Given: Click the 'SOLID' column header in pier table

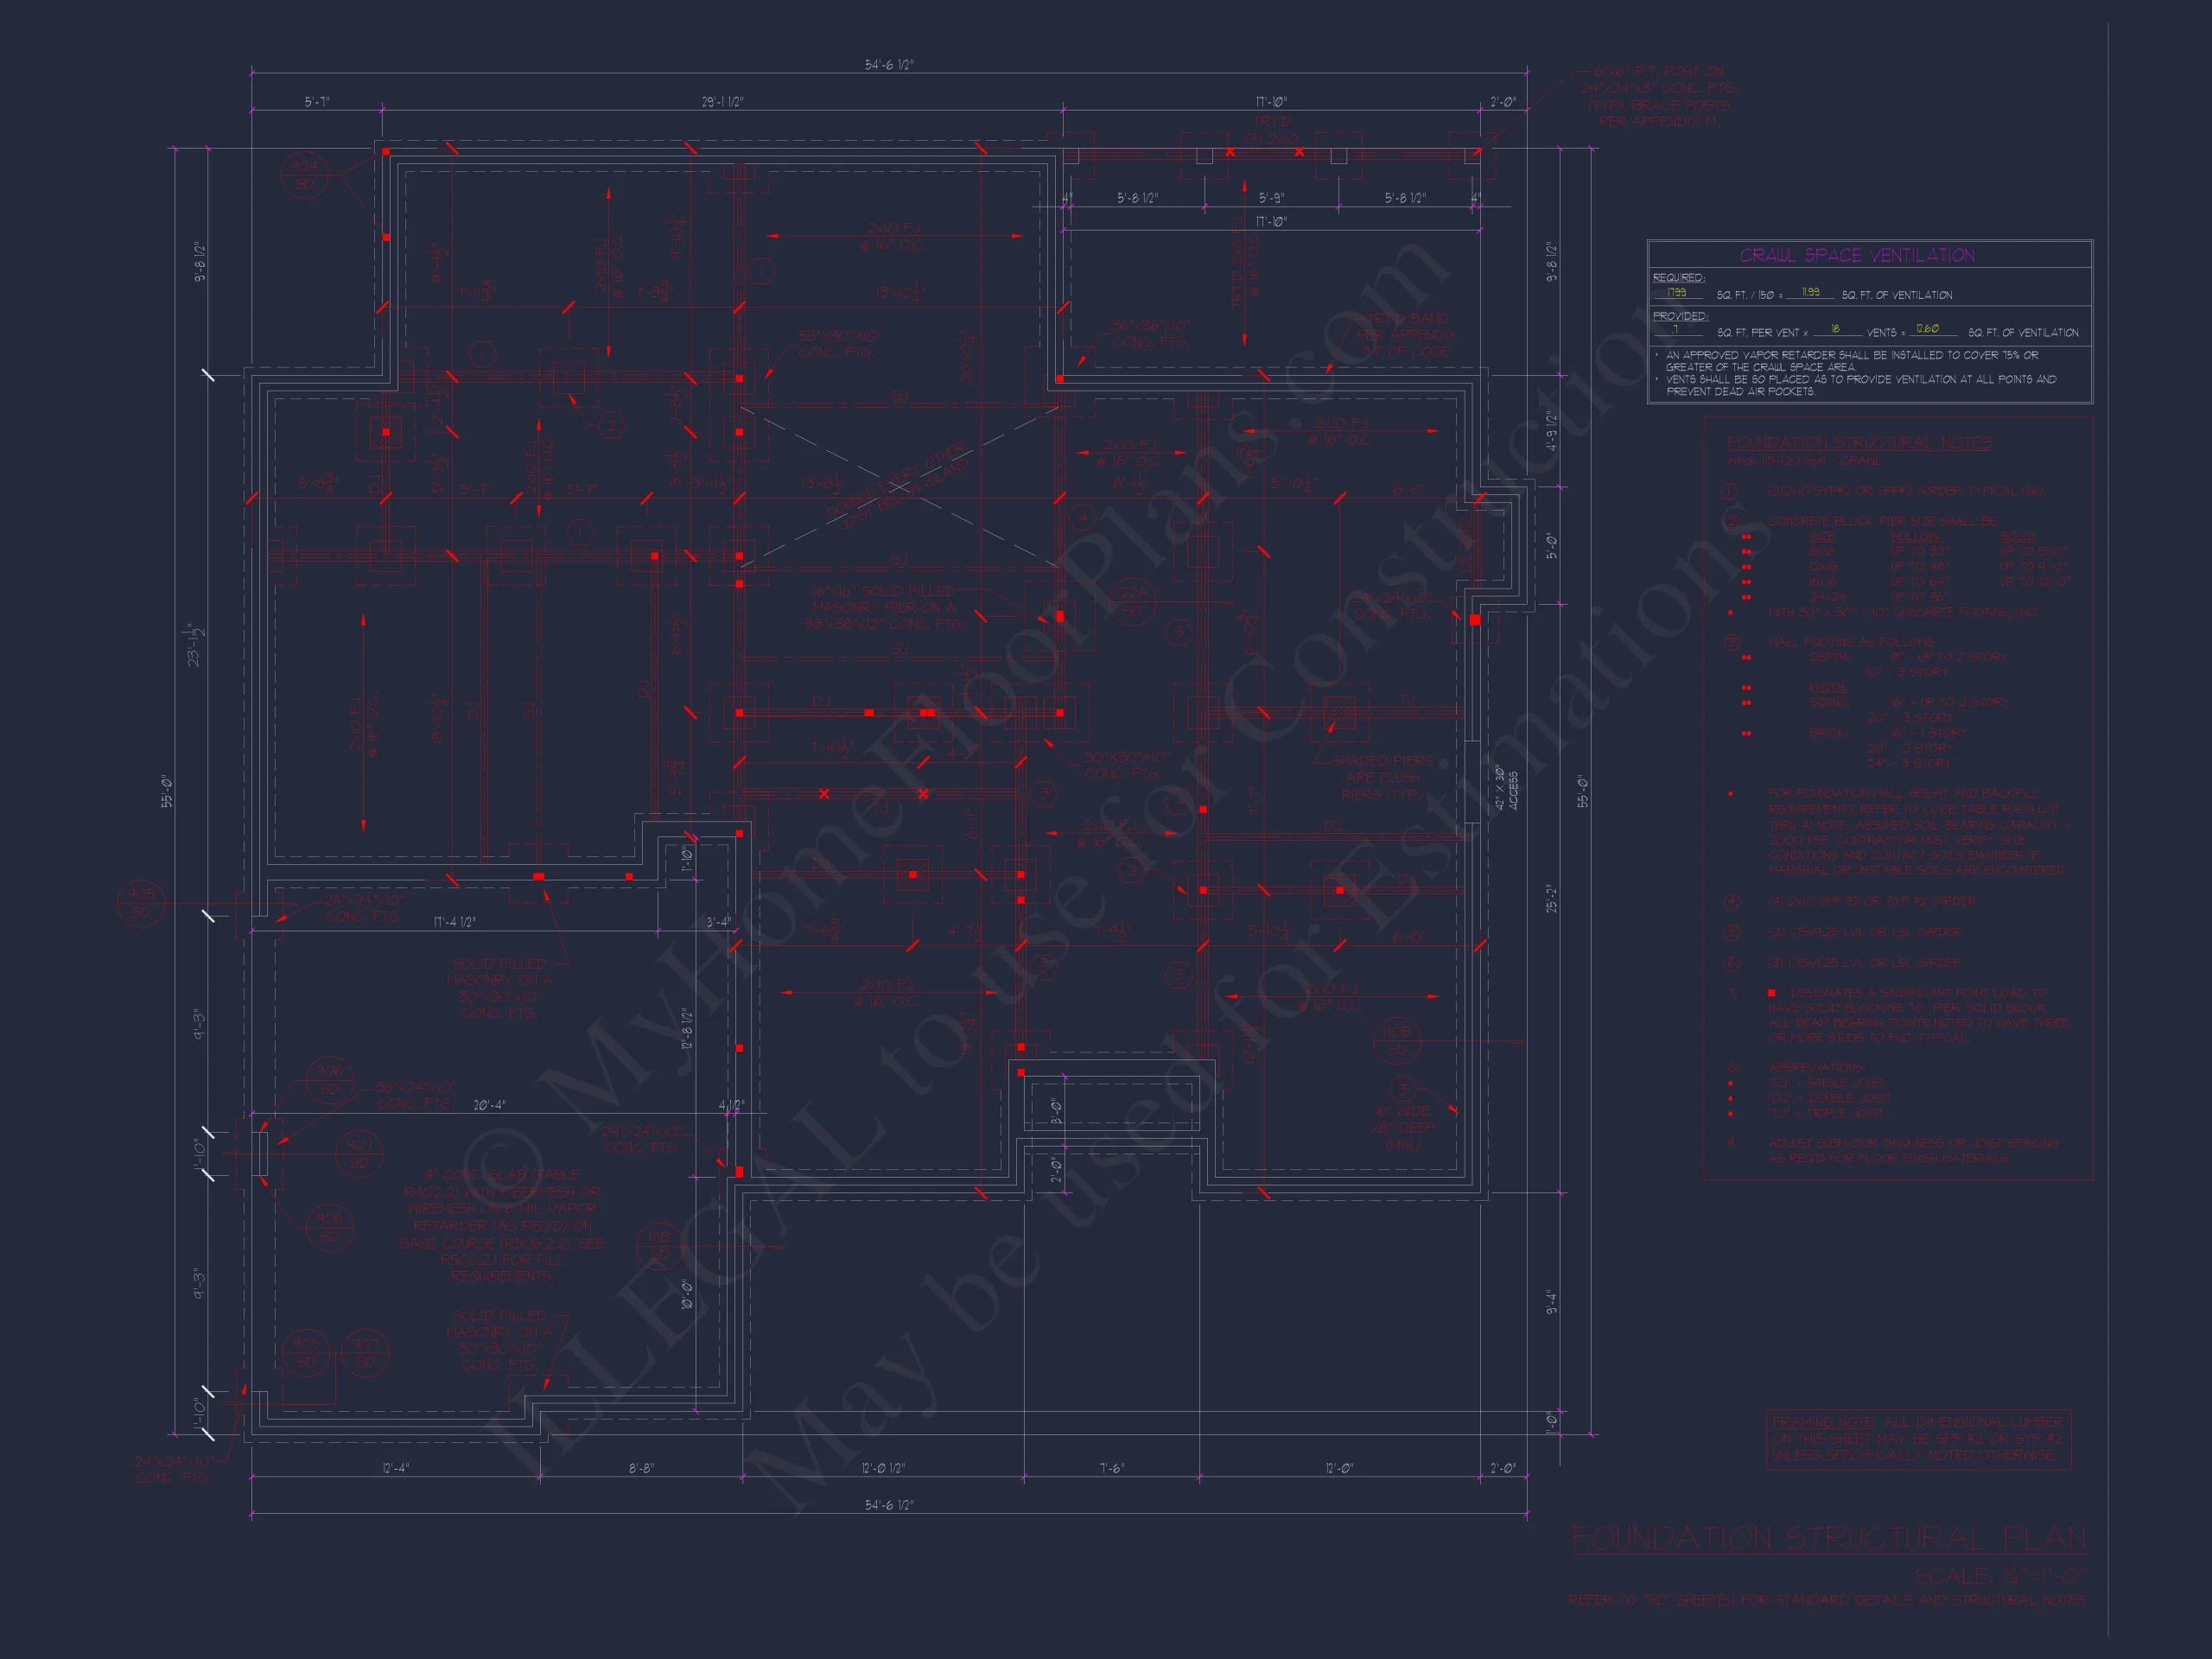Looking at the screenshot, I should click(2017, 537).
